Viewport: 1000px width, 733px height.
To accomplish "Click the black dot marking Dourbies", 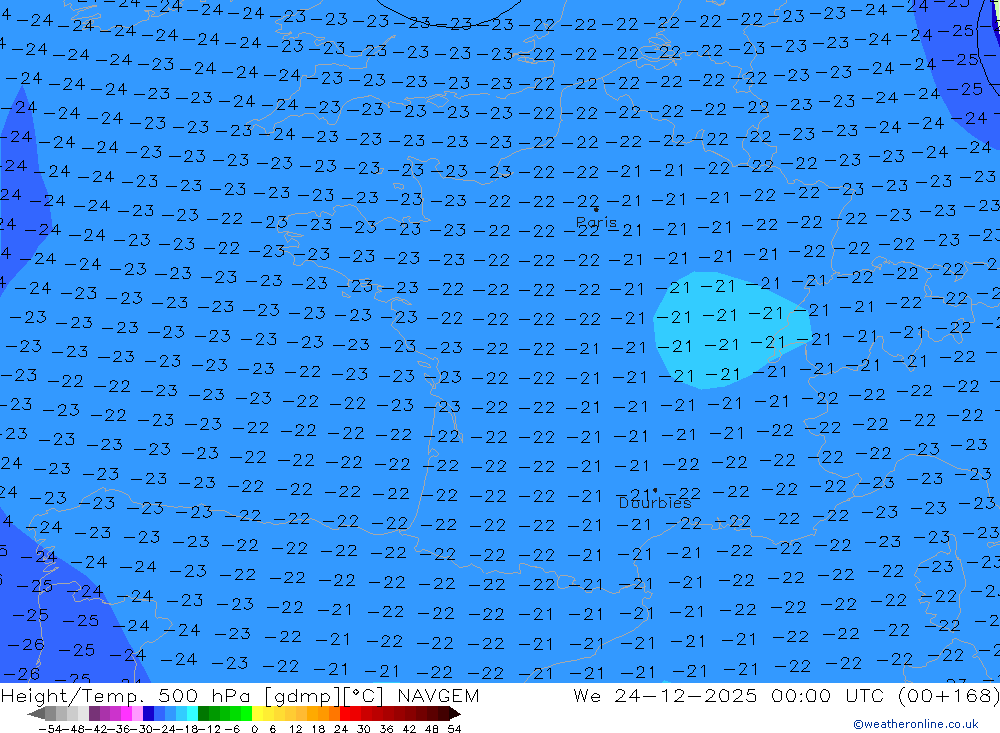I will (655, 491).
